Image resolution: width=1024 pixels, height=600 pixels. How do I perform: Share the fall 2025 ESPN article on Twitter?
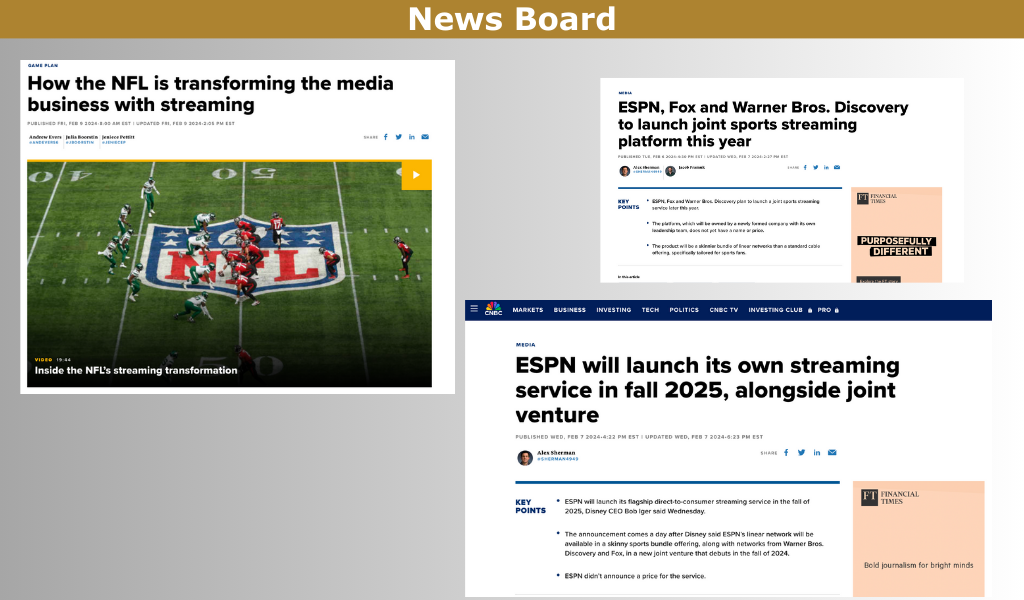pyautogui.click(x=801, y=452)
